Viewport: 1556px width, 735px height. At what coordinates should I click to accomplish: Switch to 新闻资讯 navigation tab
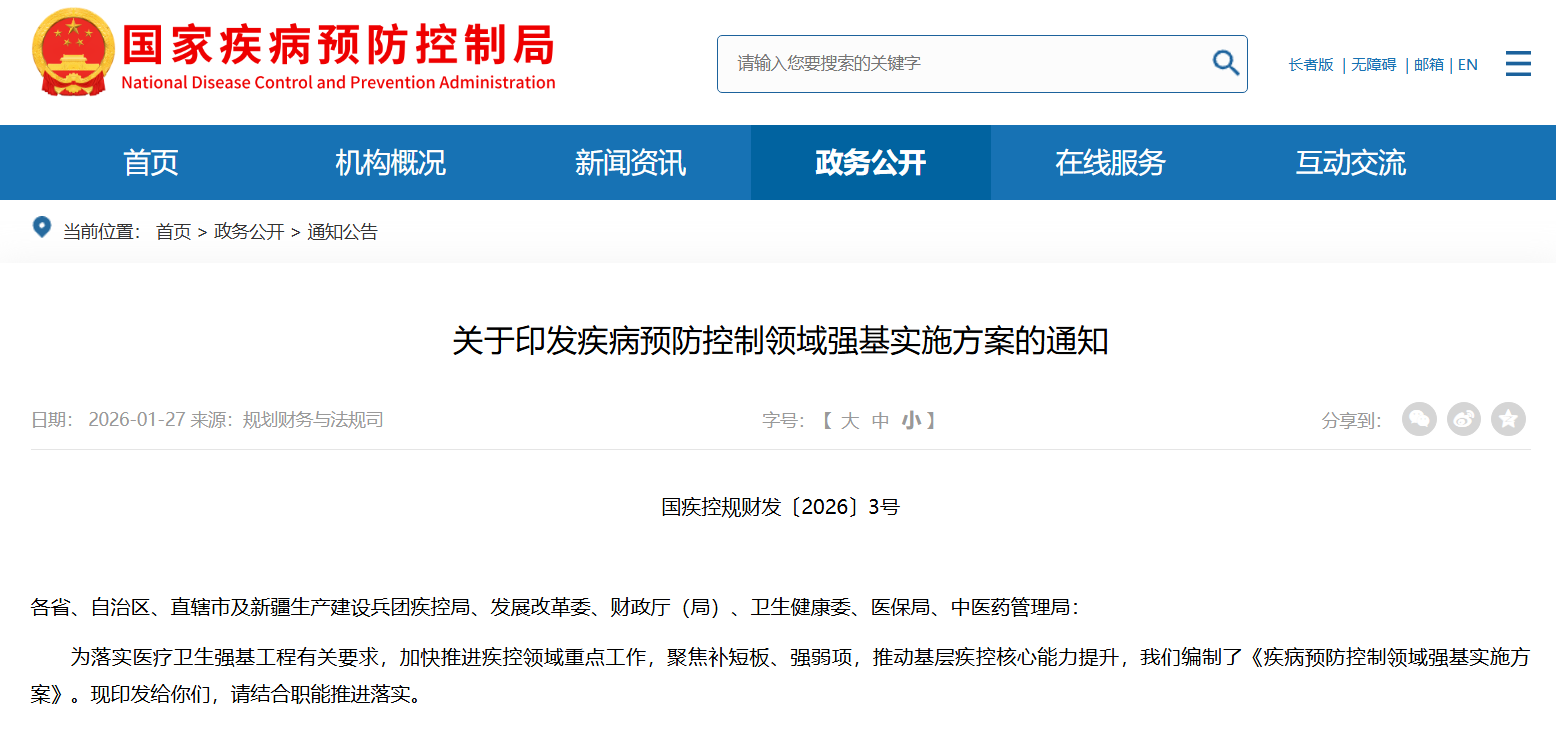[630, 162]
